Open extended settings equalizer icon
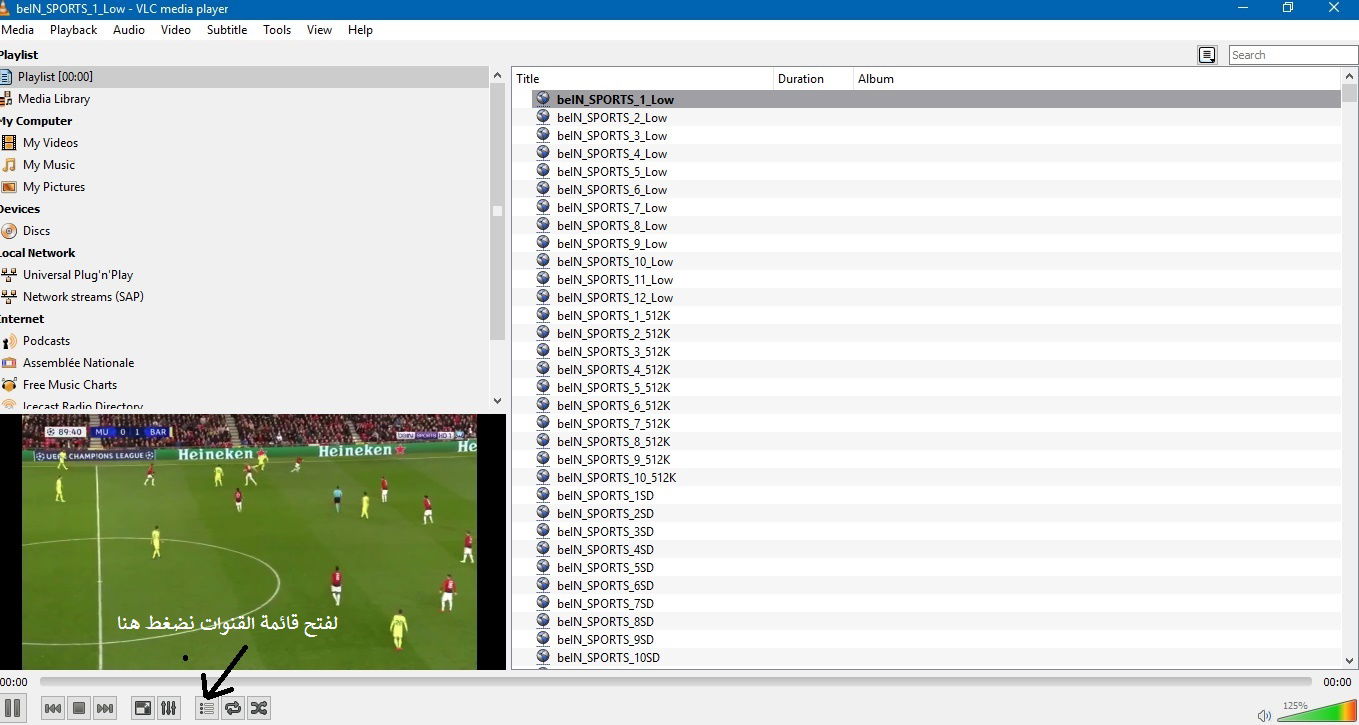Viewport: 1359px width, 725px height. [x=169, y=708]
